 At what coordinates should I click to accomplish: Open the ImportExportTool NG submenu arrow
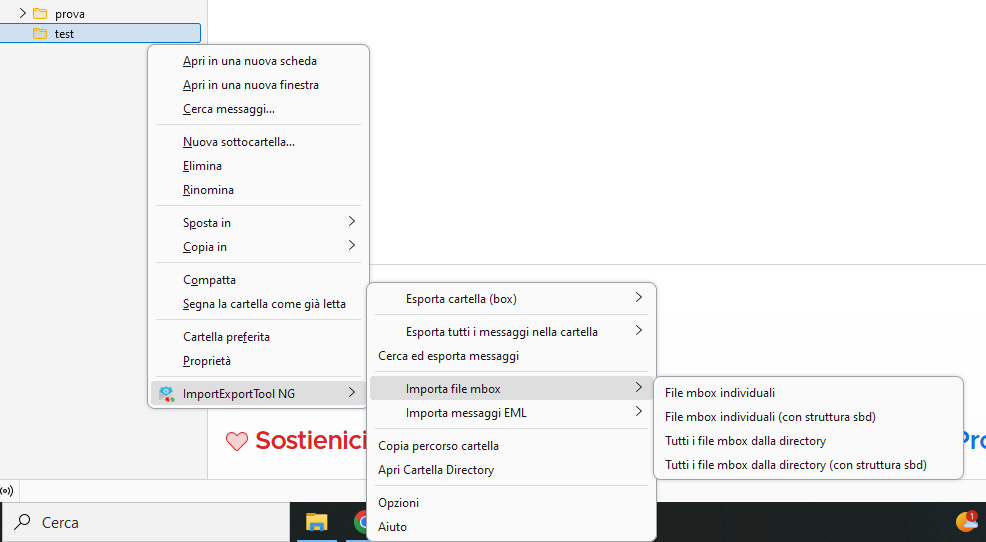click(x=352, y=392)
